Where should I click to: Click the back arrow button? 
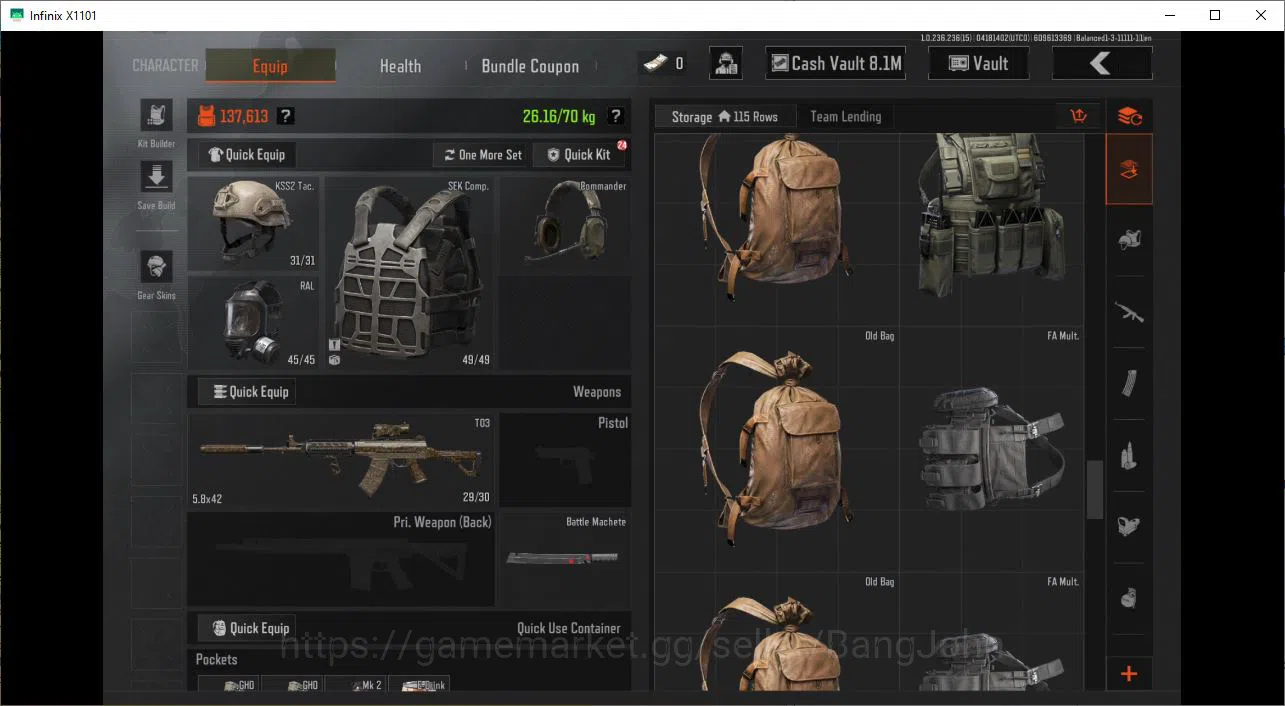[x=1101, y=63]
